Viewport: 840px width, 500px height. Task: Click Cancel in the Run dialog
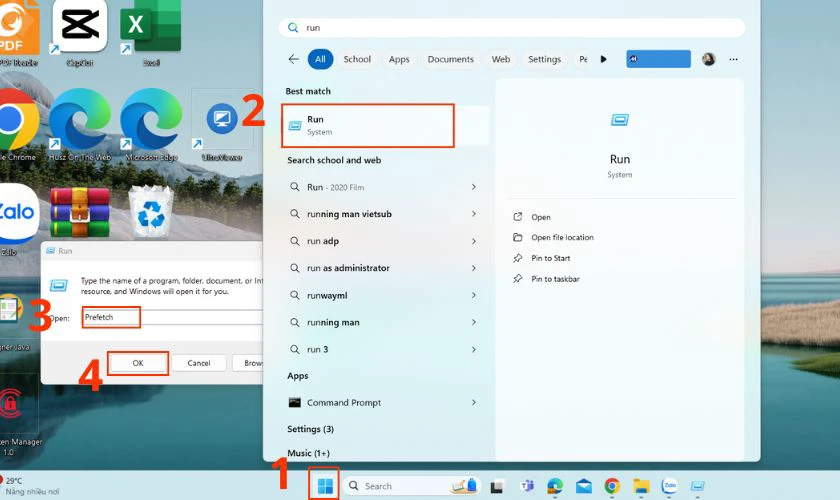tap(198, 363)
